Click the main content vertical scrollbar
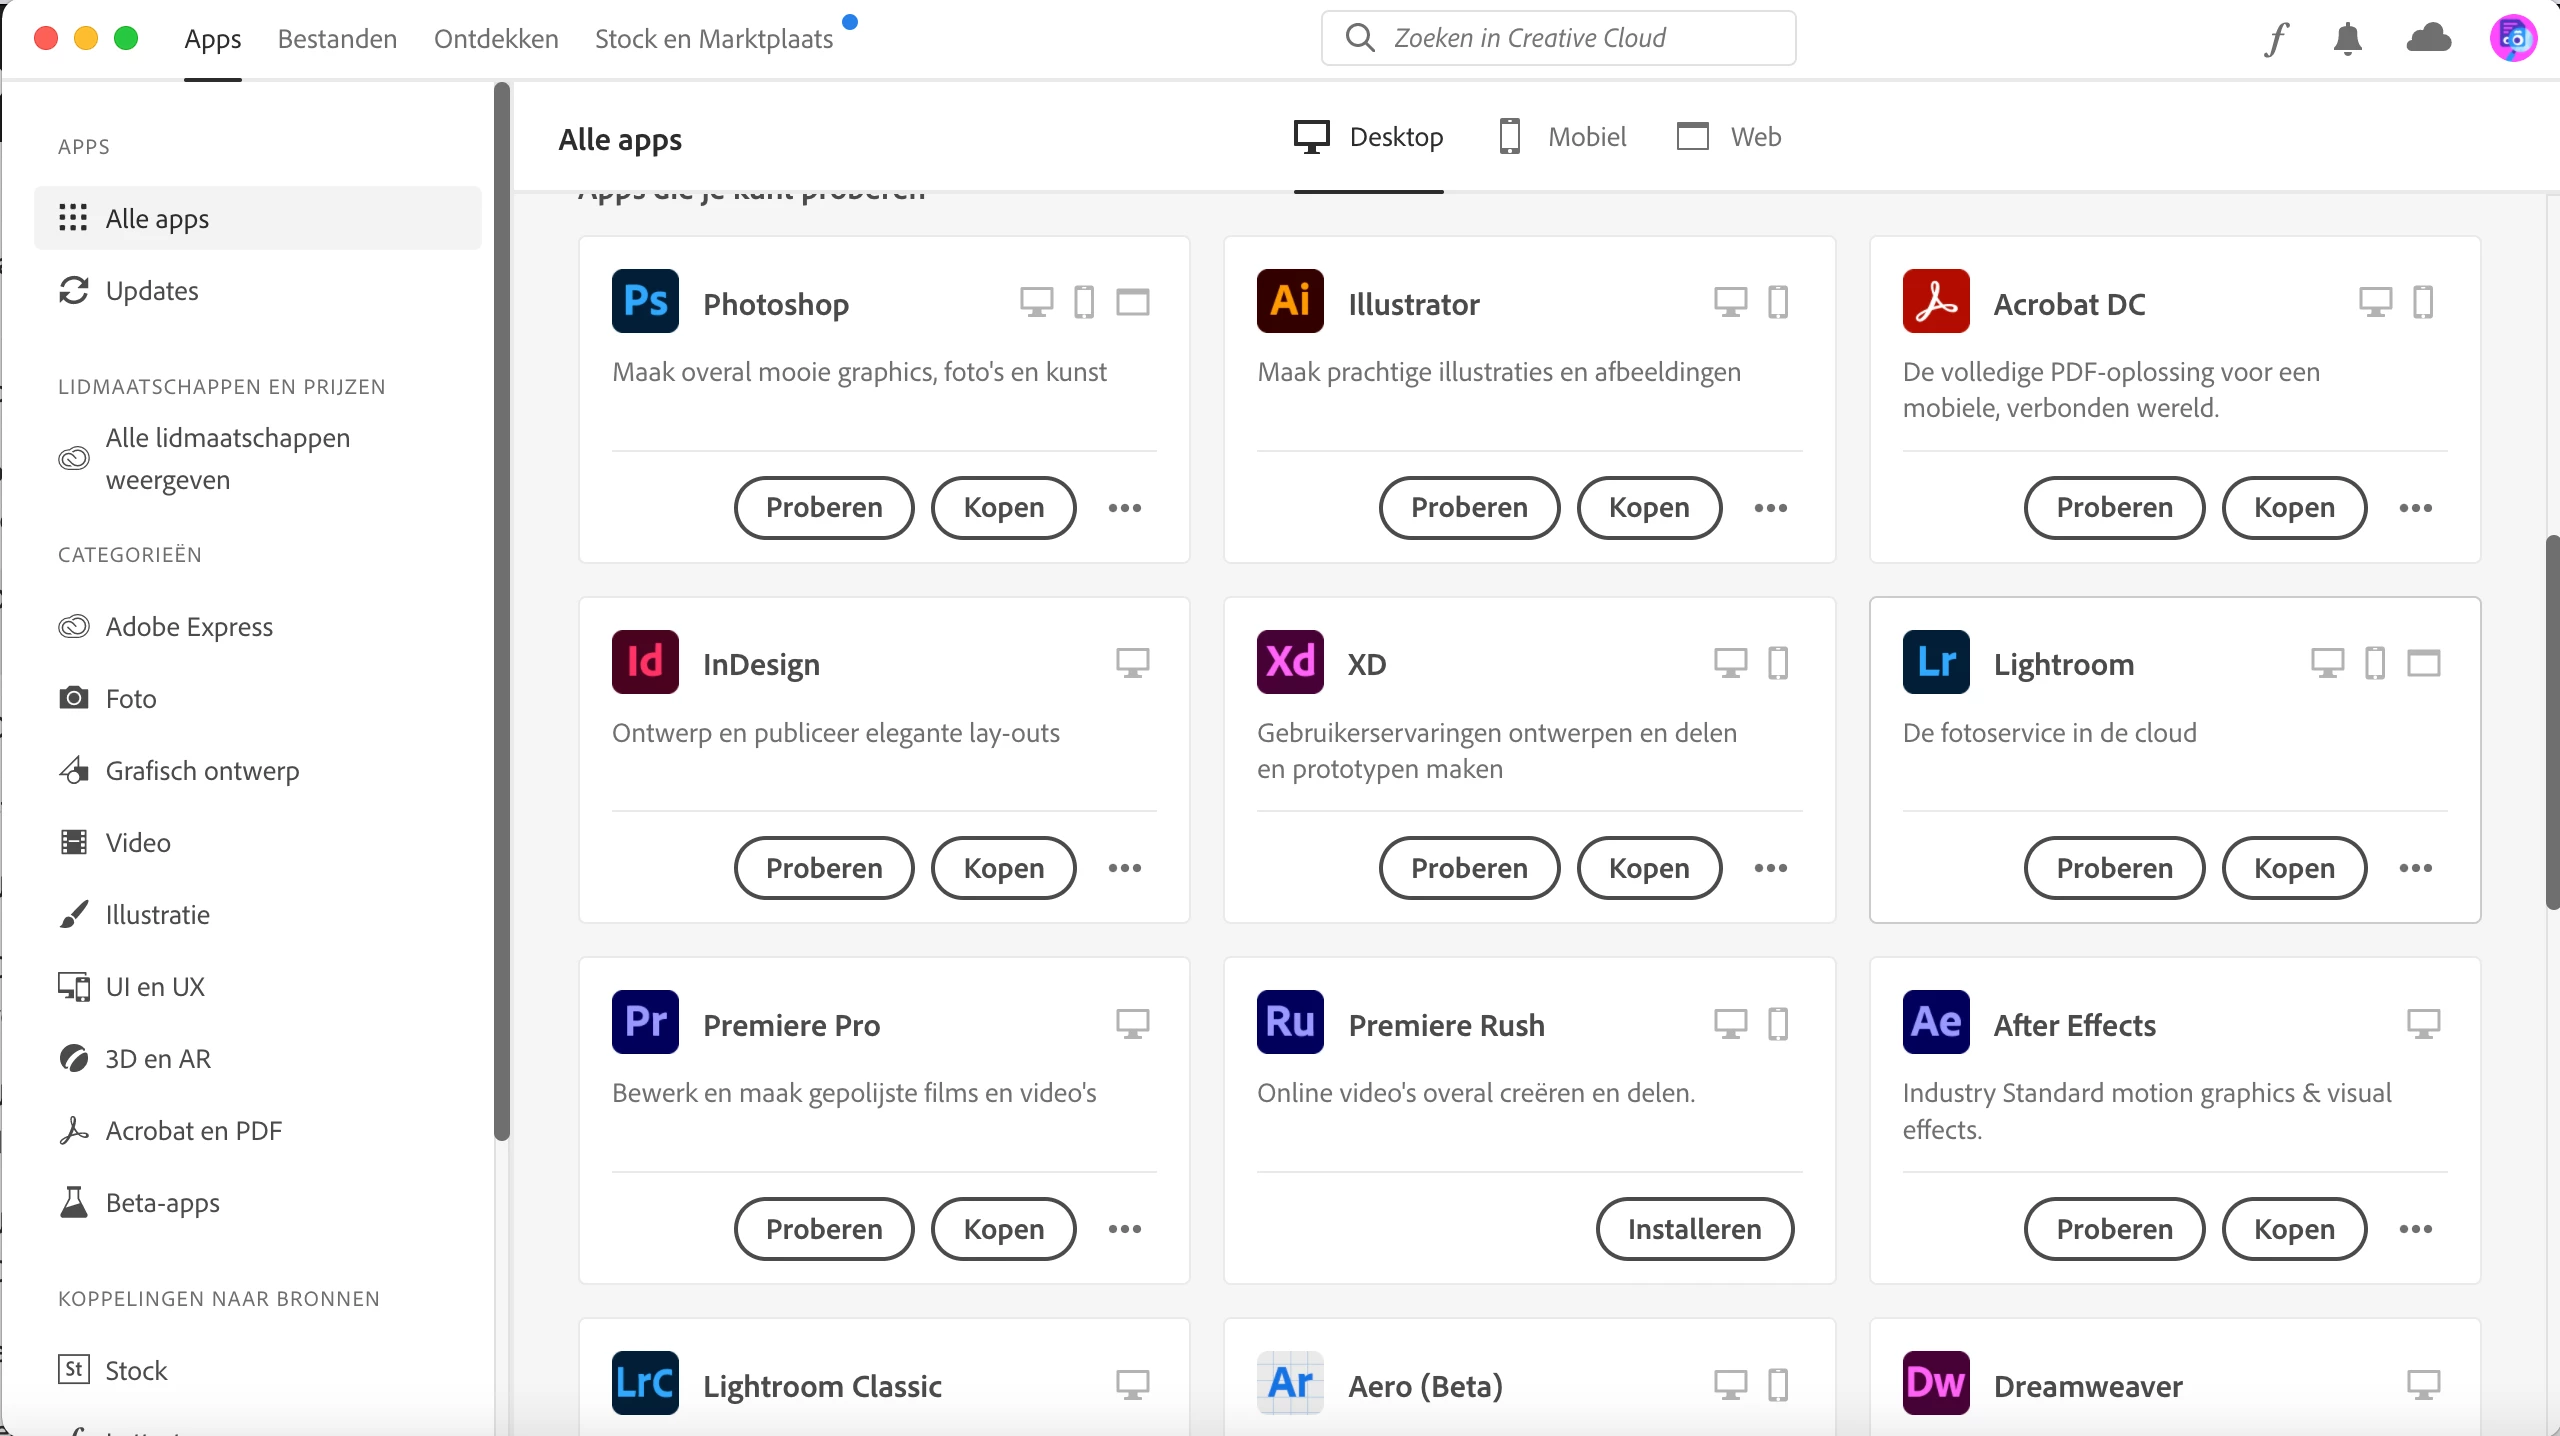 click(x=2551, y=720)
